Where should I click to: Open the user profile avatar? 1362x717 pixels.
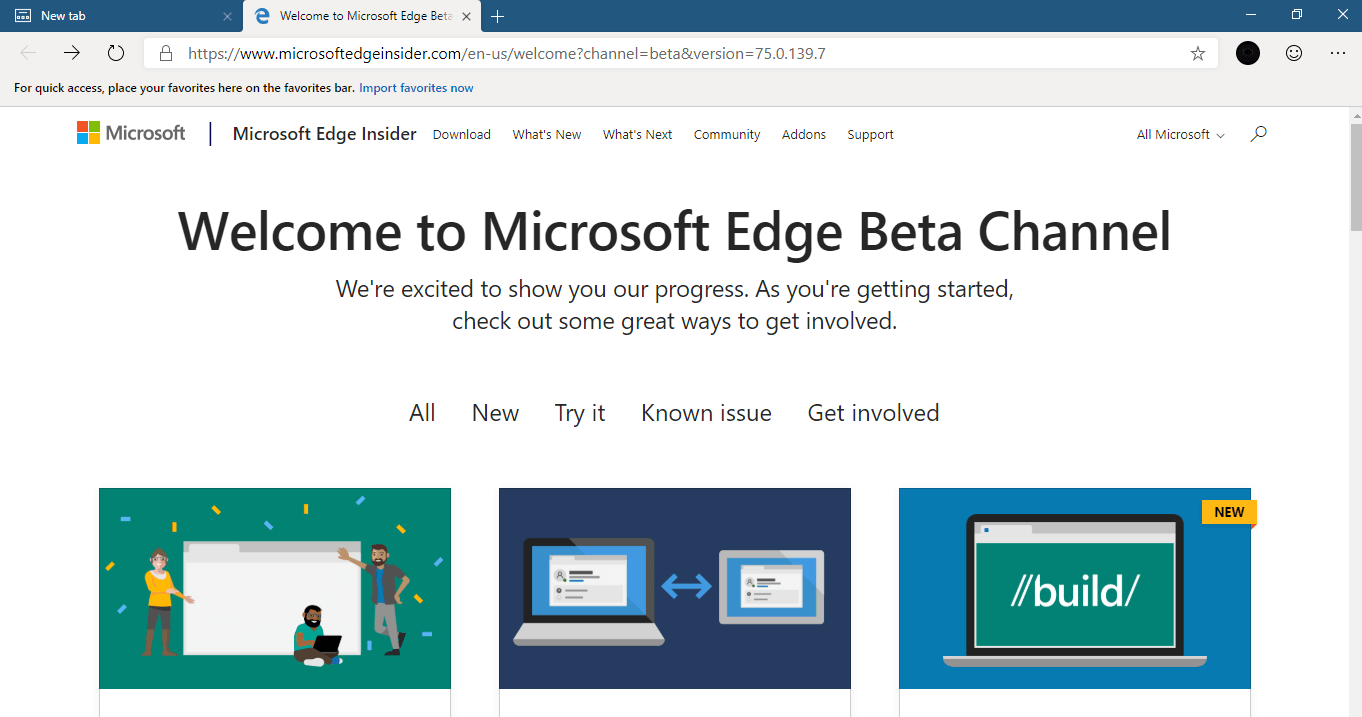pos(1248,54)
